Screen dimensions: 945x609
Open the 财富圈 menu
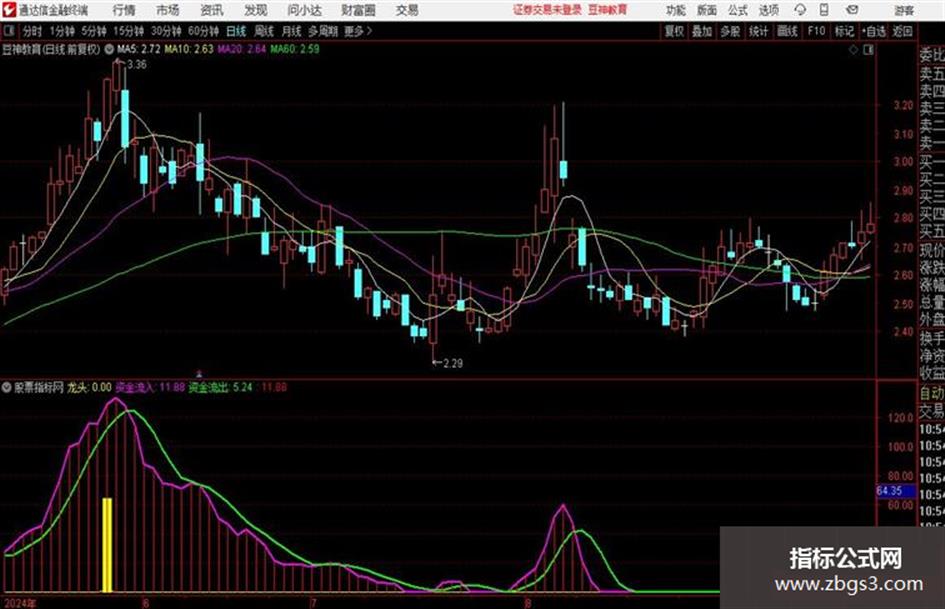358,10
